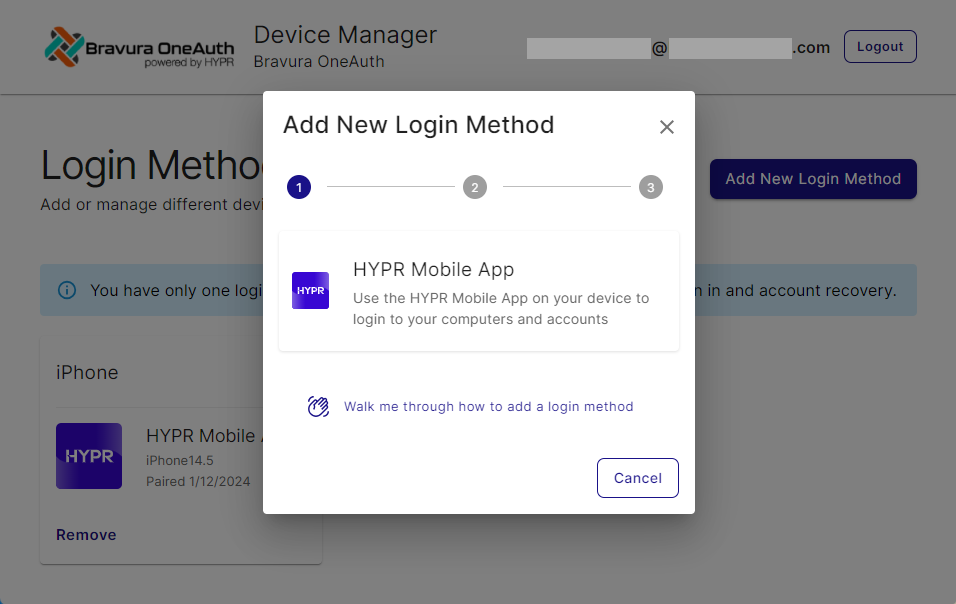Click the Logout button

click(x=880, y=46)
